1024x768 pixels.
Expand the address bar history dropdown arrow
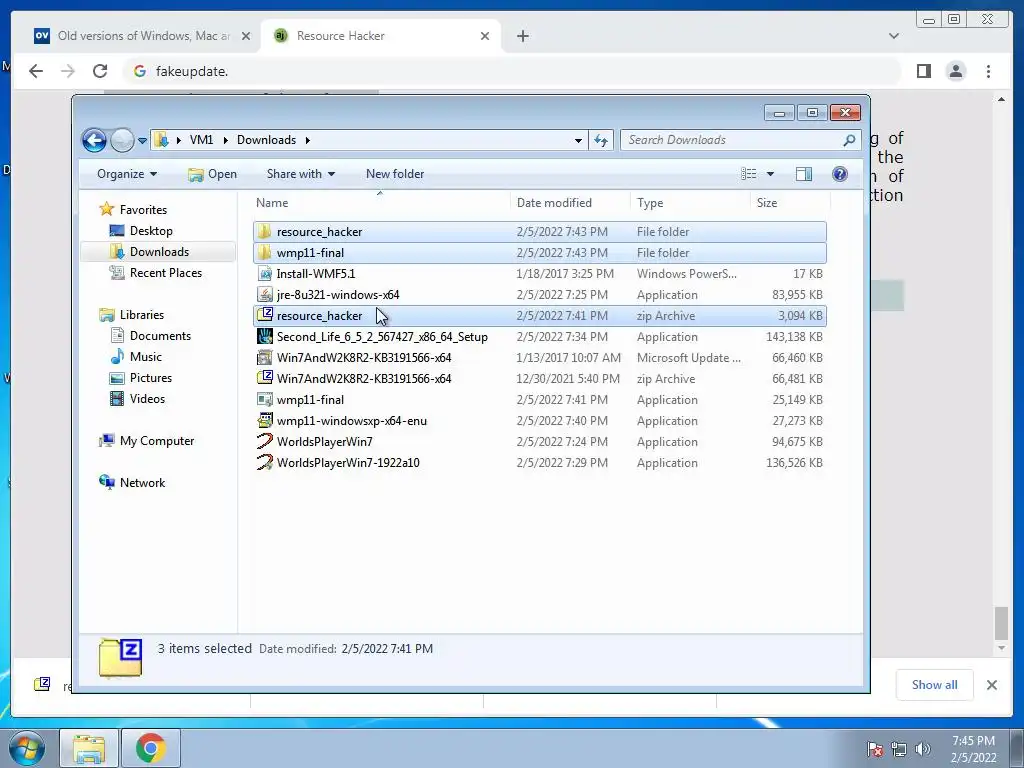(578, 140)
